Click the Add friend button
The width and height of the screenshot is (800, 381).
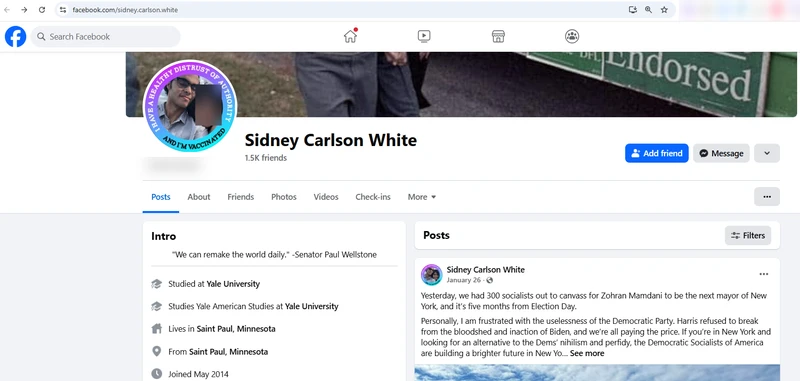[657, 153]
